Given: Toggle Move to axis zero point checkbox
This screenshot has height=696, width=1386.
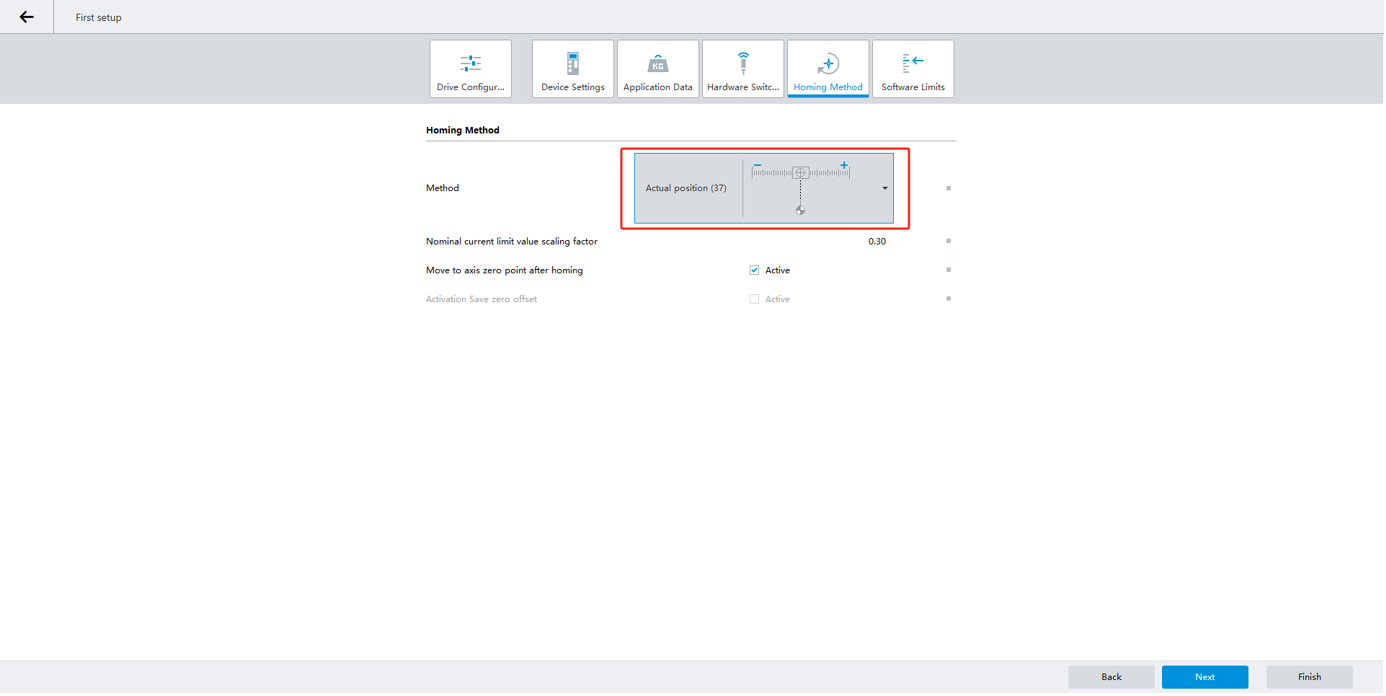Looking at the screenshot, I should pyautogui.click(x=754, y=270).
